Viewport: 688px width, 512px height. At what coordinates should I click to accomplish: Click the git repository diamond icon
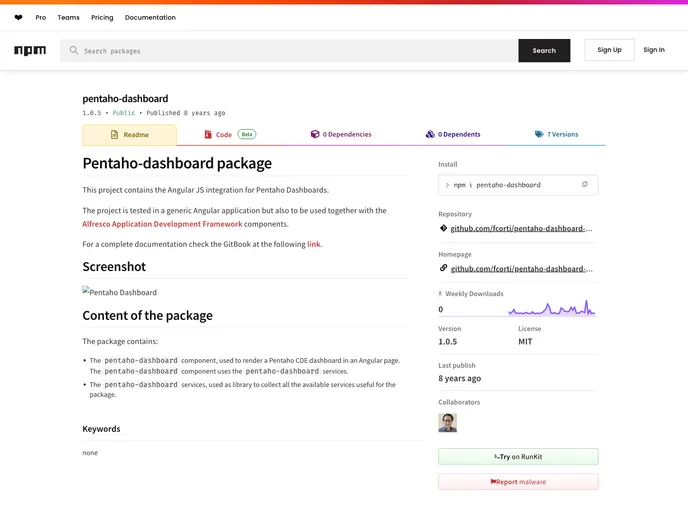(x=443, y=228)
